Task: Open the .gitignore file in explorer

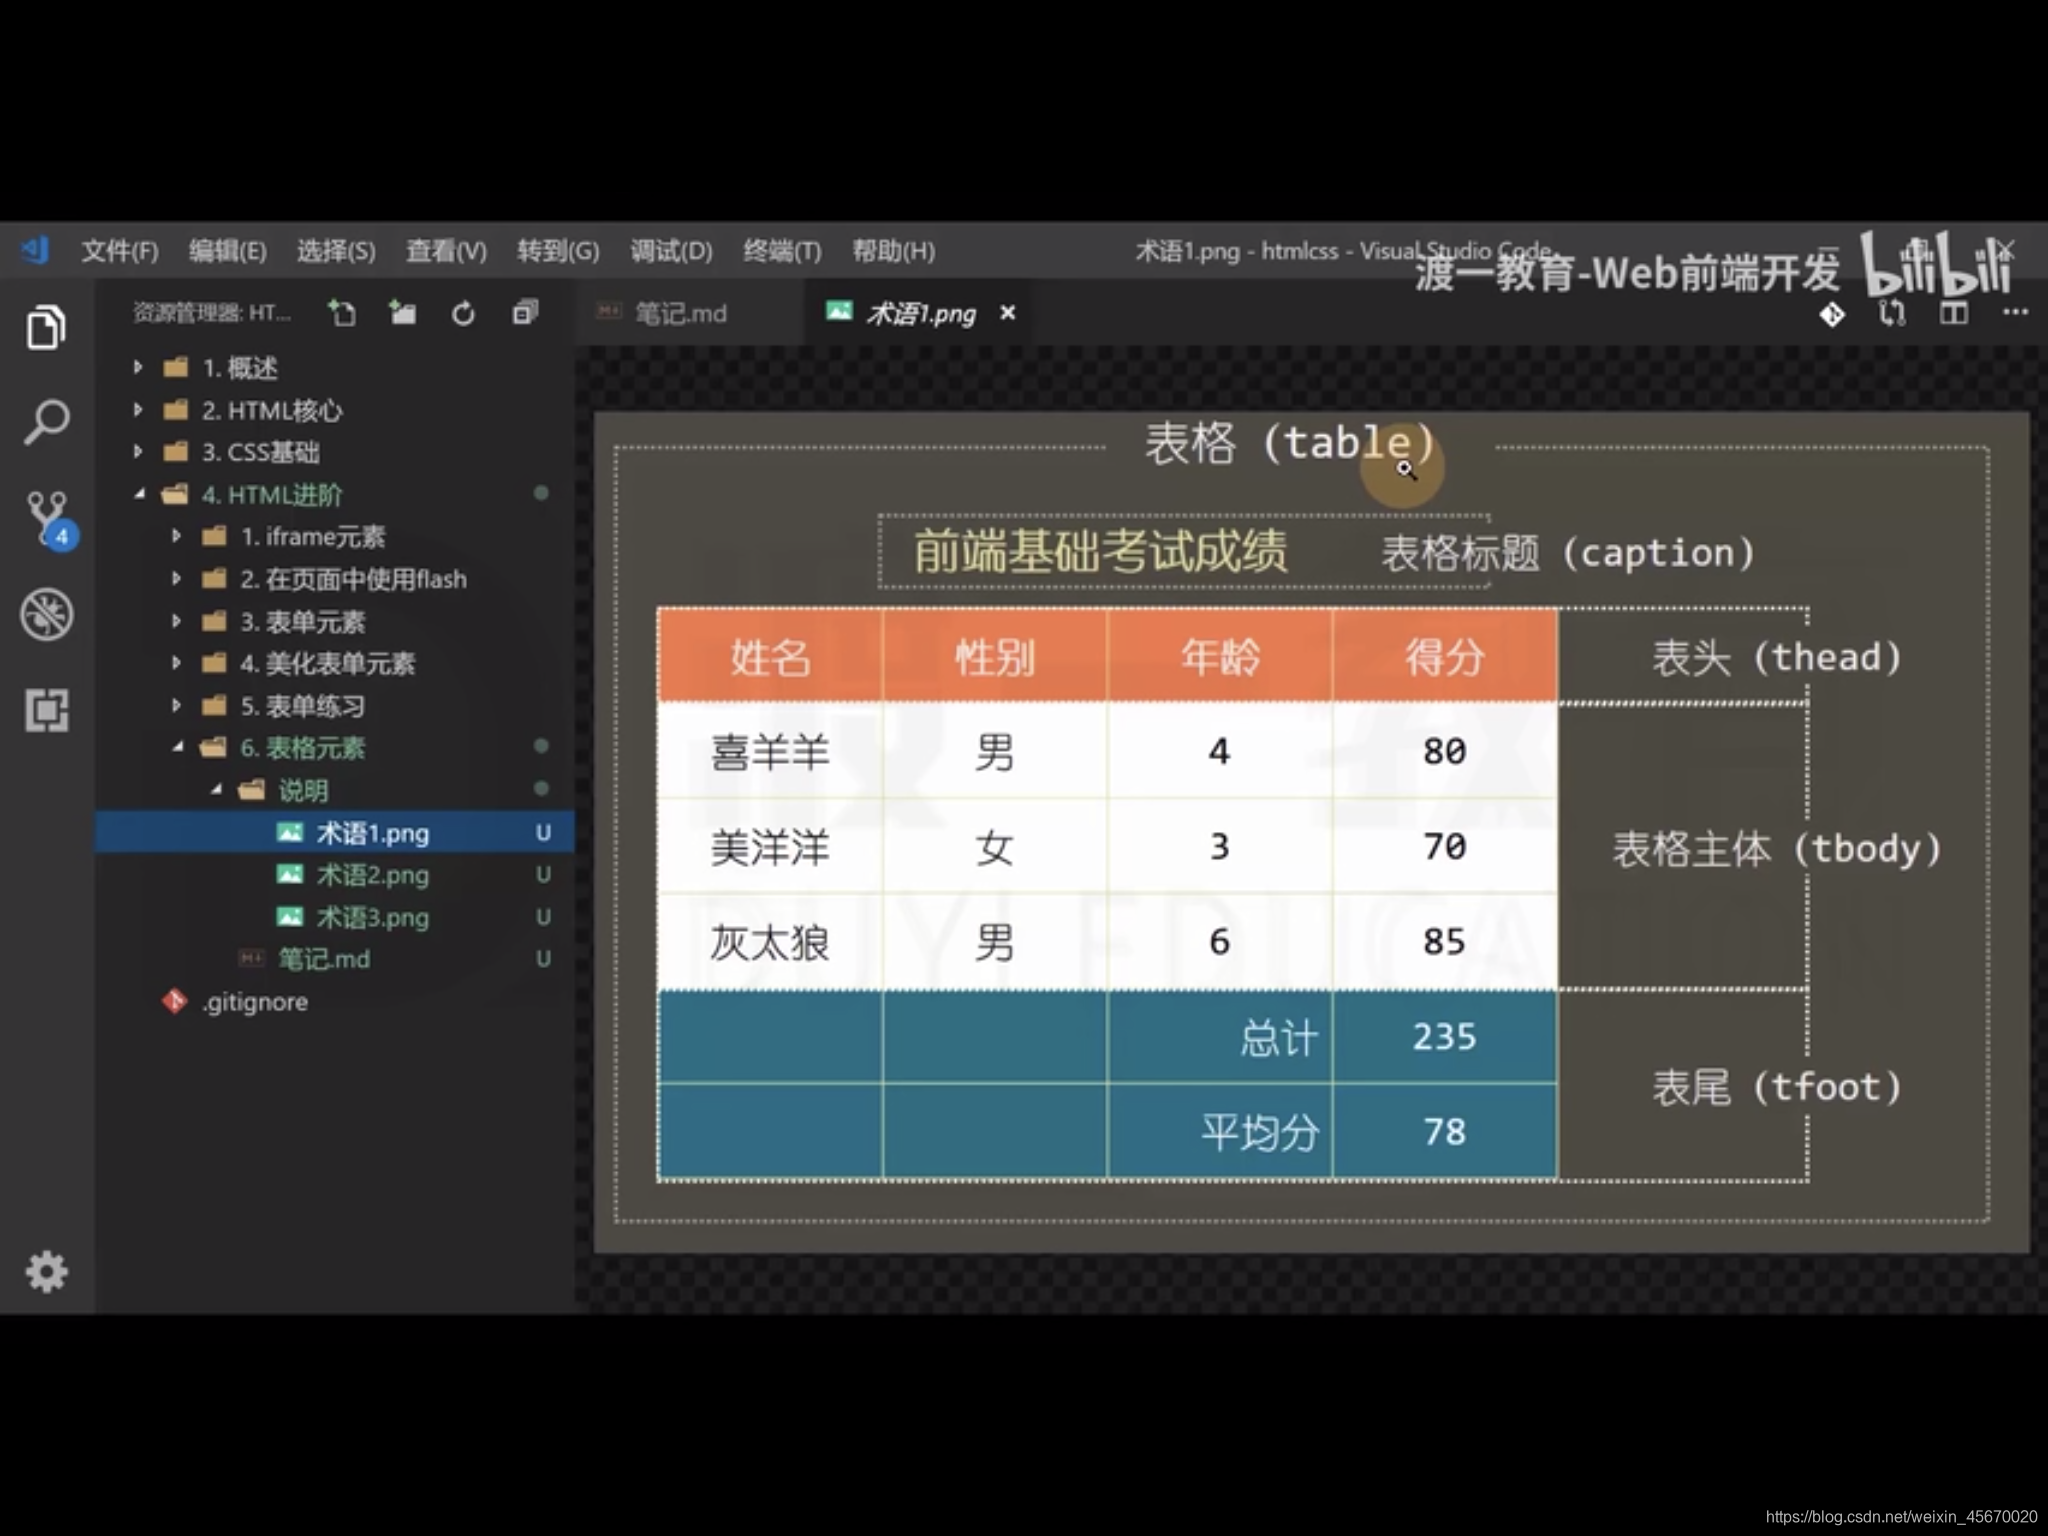Action: (x=335, y=1001)
